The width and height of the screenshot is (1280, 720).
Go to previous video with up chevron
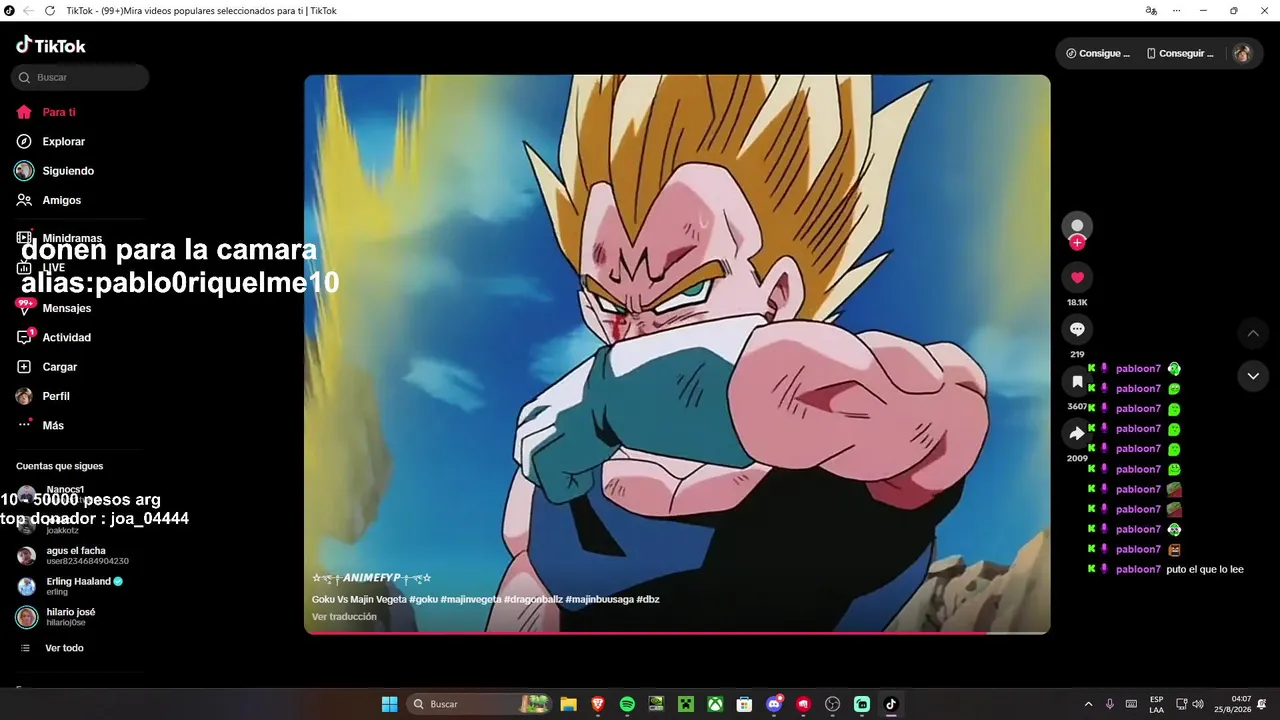click(1253, 333)
